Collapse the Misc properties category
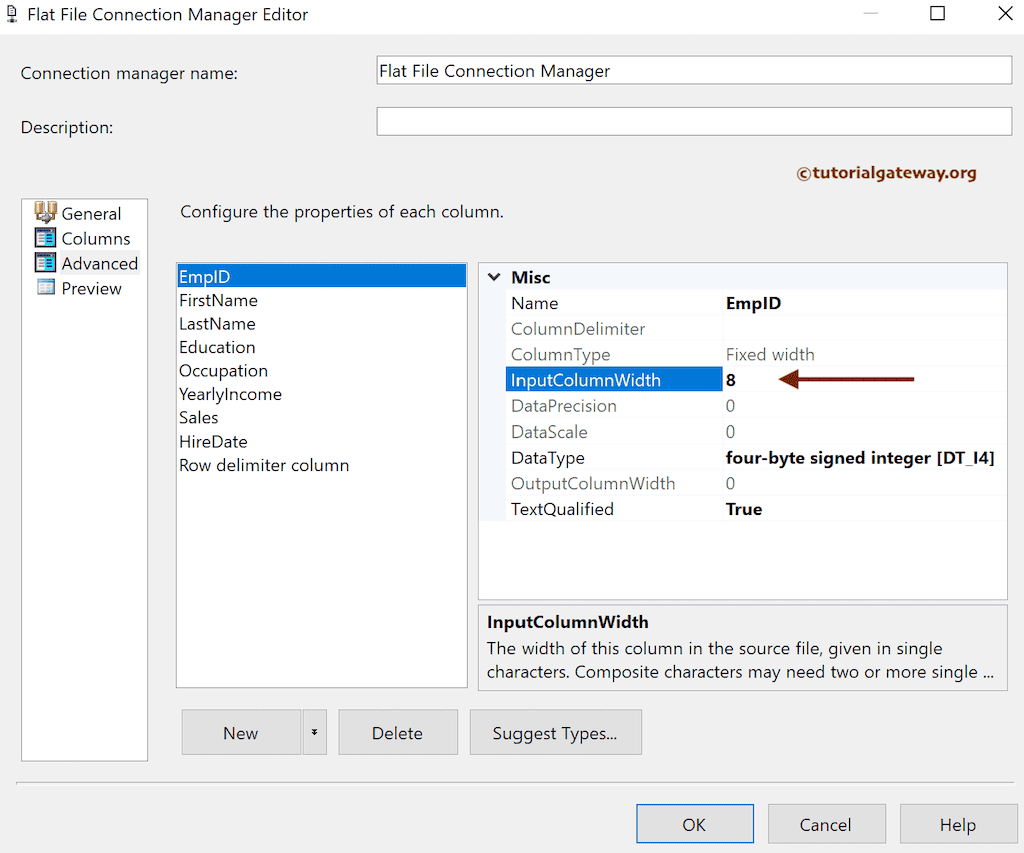The height and width of the screenshot is (853, 1024). tap(493, 277)
